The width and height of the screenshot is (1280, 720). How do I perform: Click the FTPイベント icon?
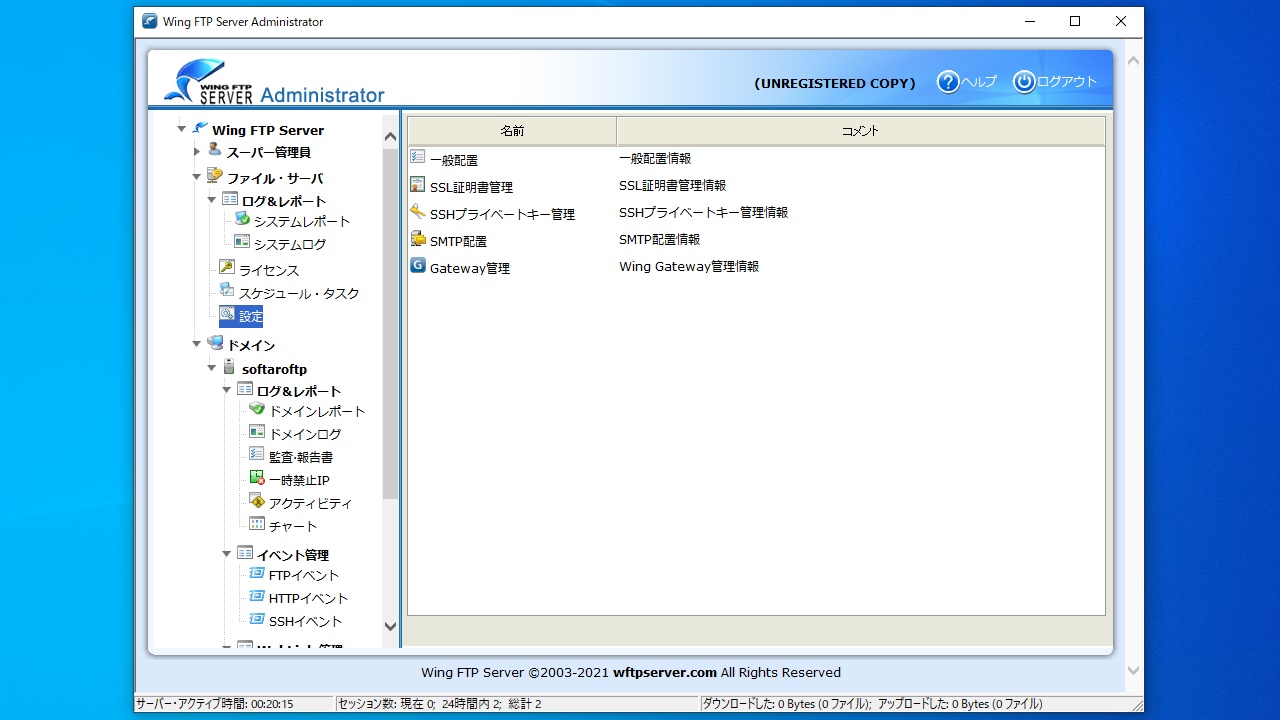click(257, 573)
